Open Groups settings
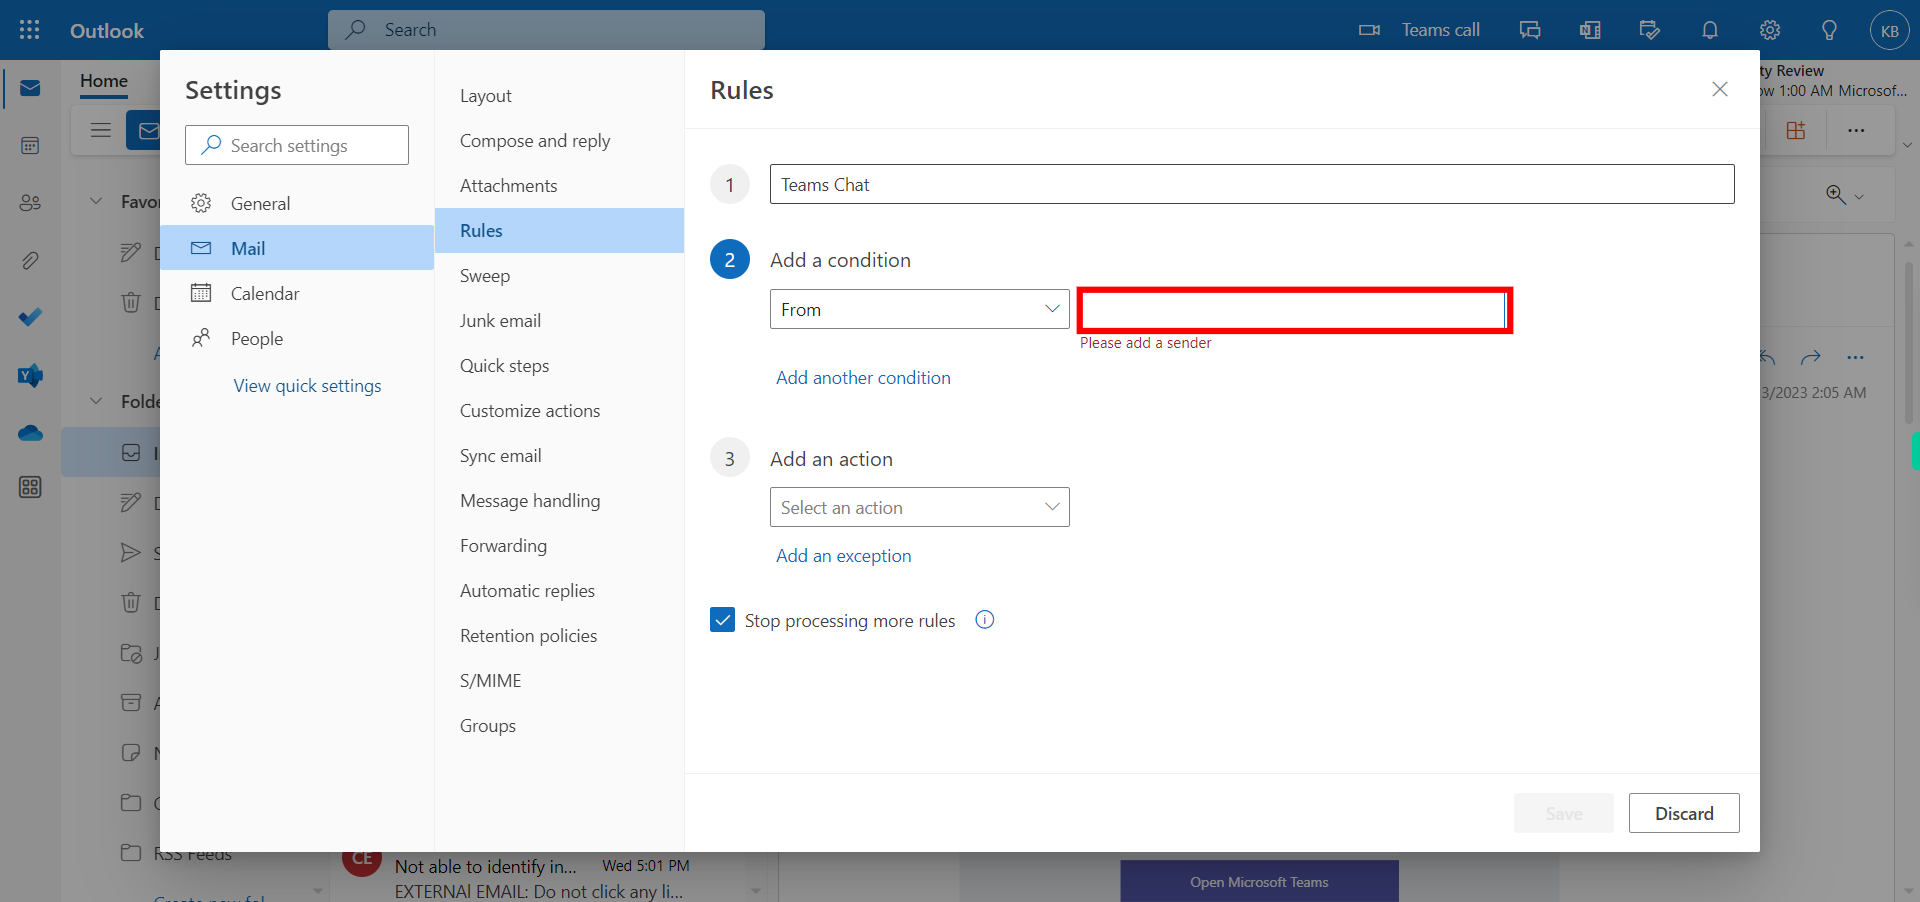 pos(559,726)
